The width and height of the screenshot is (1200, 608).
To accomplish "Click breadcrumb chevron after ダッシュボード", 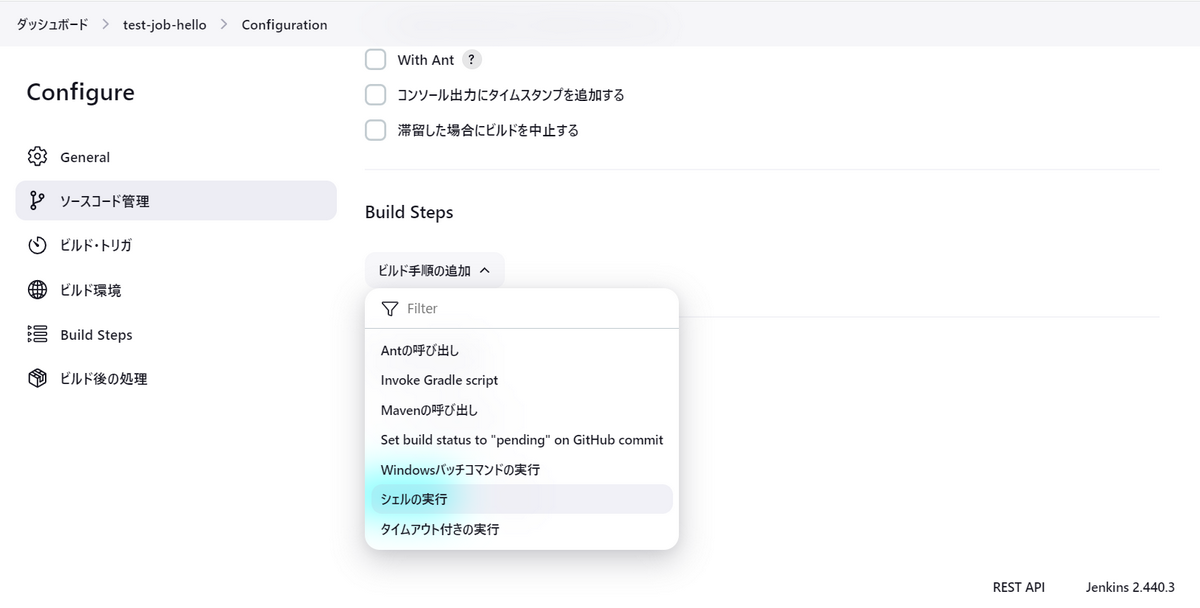I will click(105, 24).
